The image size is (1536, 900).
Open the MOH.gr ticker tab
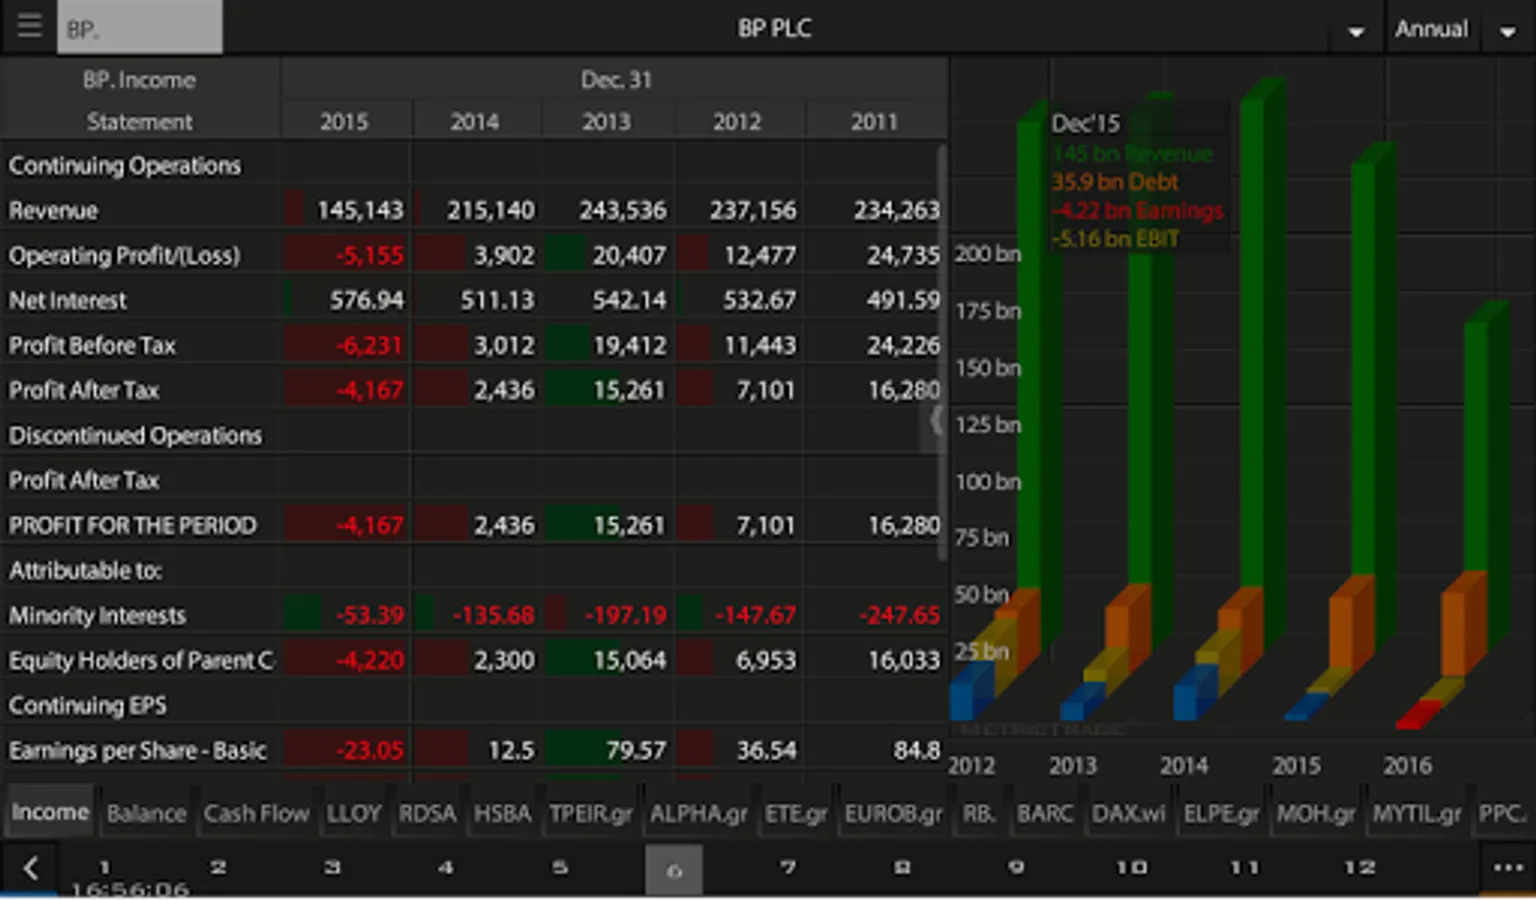tap(1316, 813)
